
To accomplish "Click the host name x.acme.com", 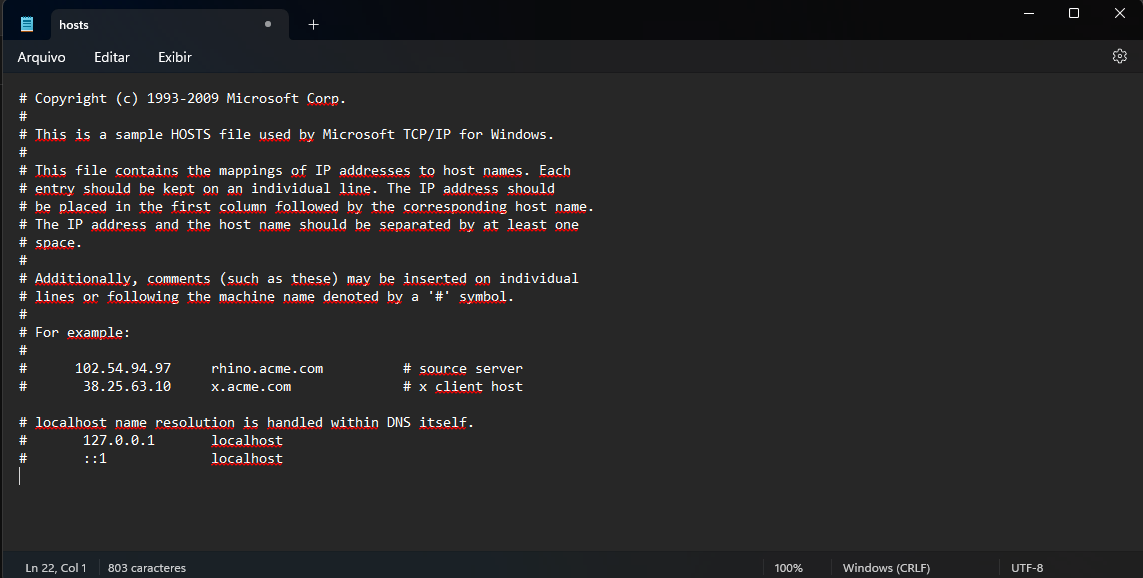I will tap(251, 386).
